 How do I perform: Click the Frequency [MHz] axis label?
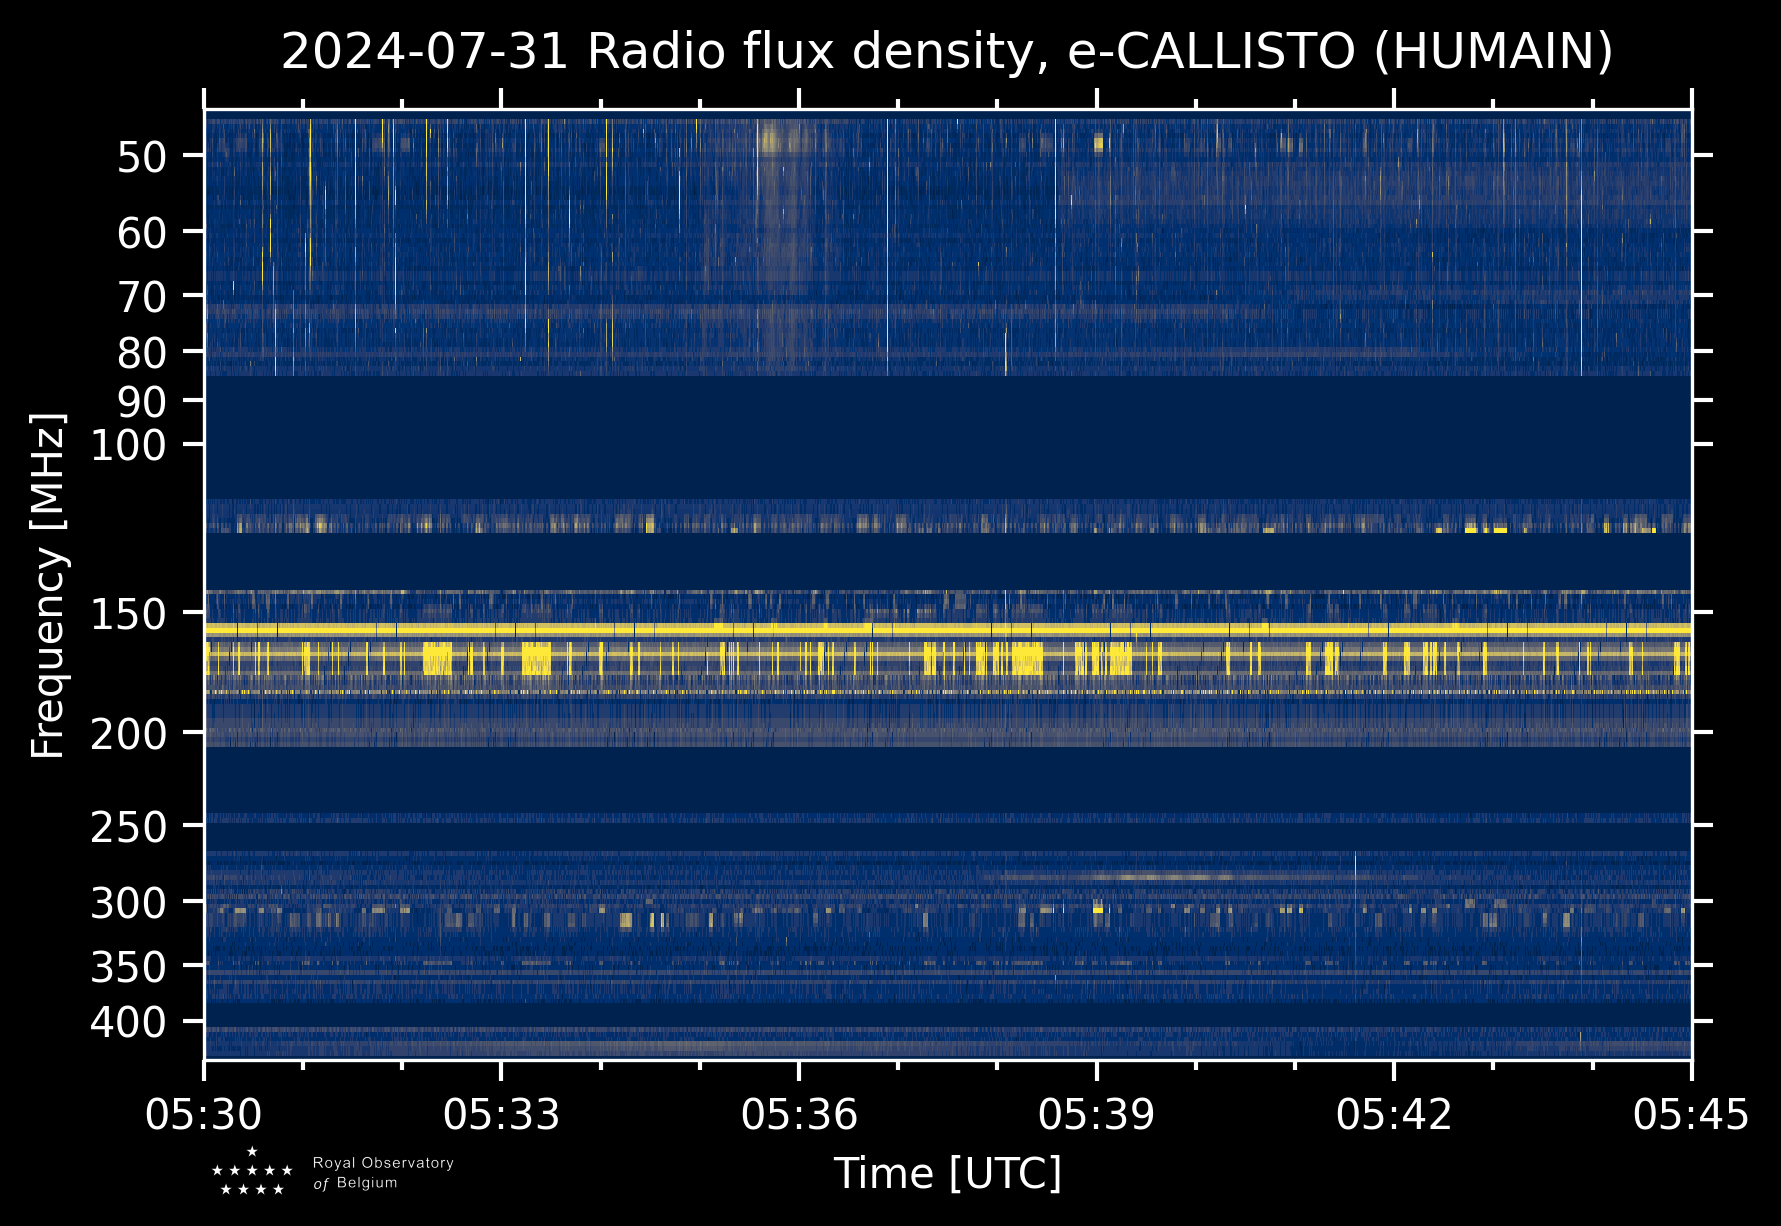pyautogui.click(x=47, y=585)
